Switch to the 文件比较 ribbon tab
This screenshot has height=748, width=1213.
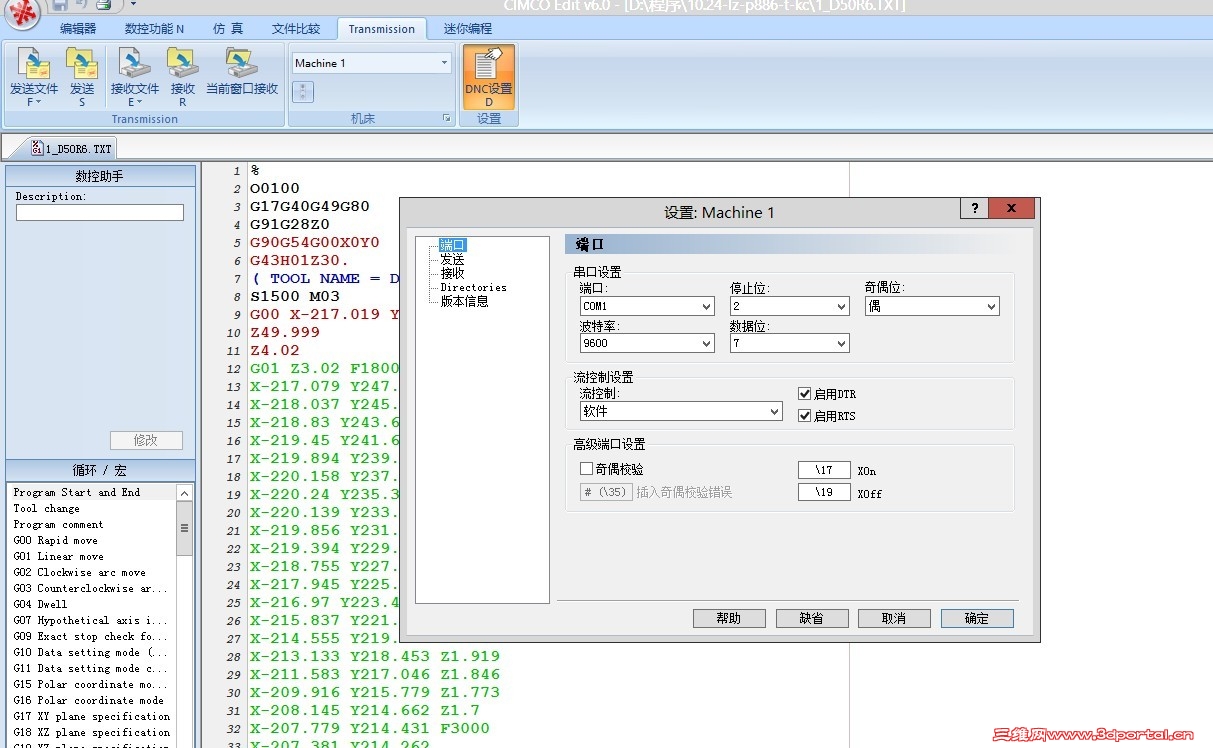click(296, 29)
